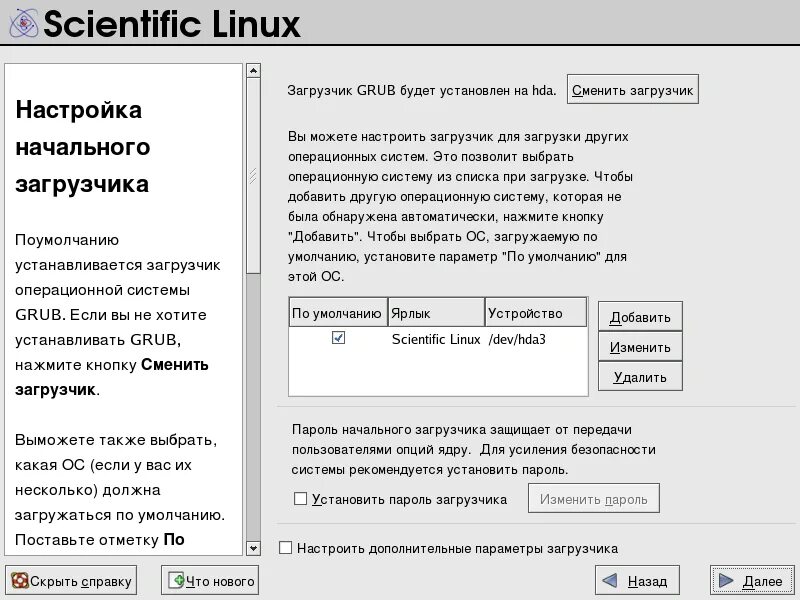Click Добавить button
This screenshot has height=600, width=800.
point(640,317)
